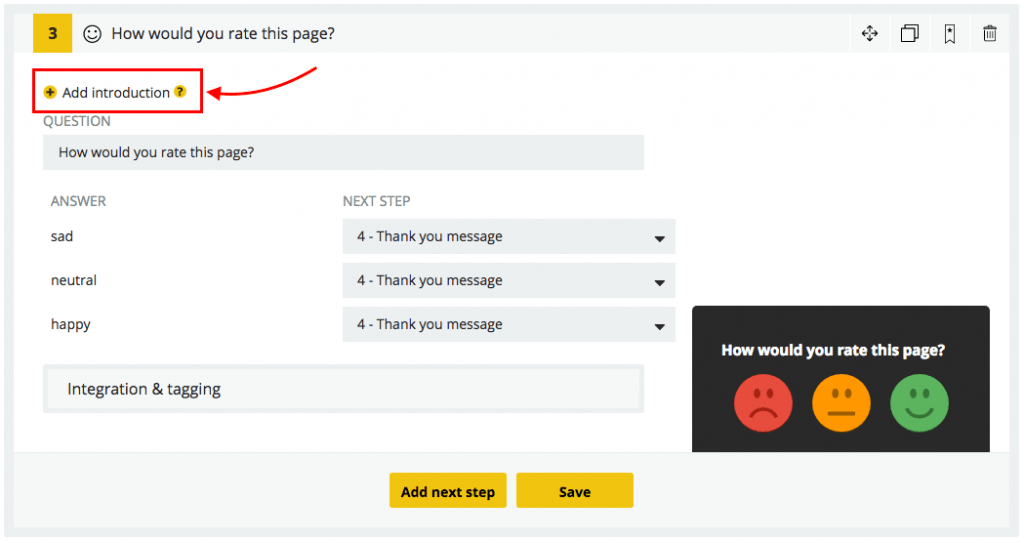Click the 'happy' answer label
The image size is (1024, 543).
(71, 325)
